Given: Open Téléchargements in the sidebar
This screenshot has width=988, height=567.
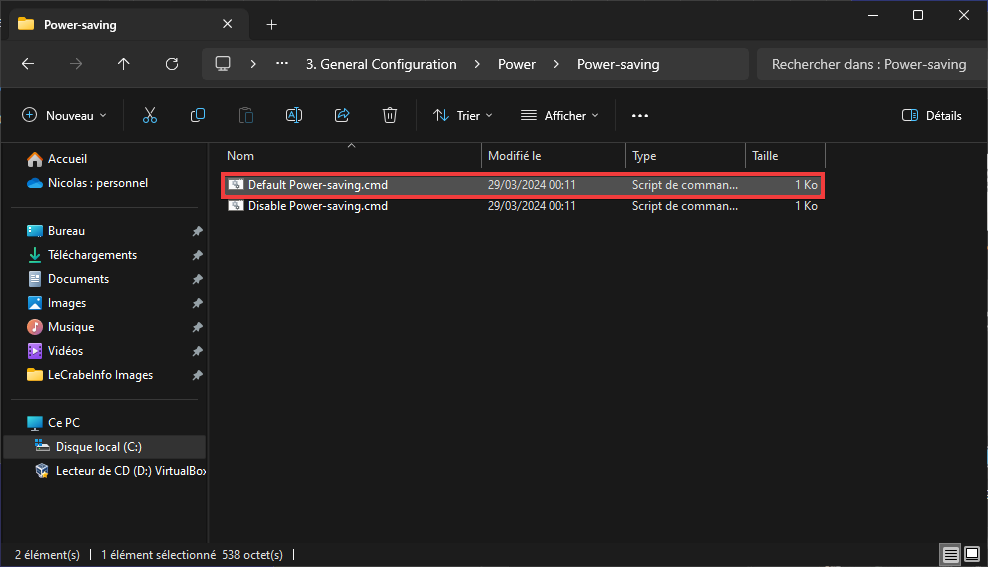Looking at the screenshot, I should (x=92, y=255).
